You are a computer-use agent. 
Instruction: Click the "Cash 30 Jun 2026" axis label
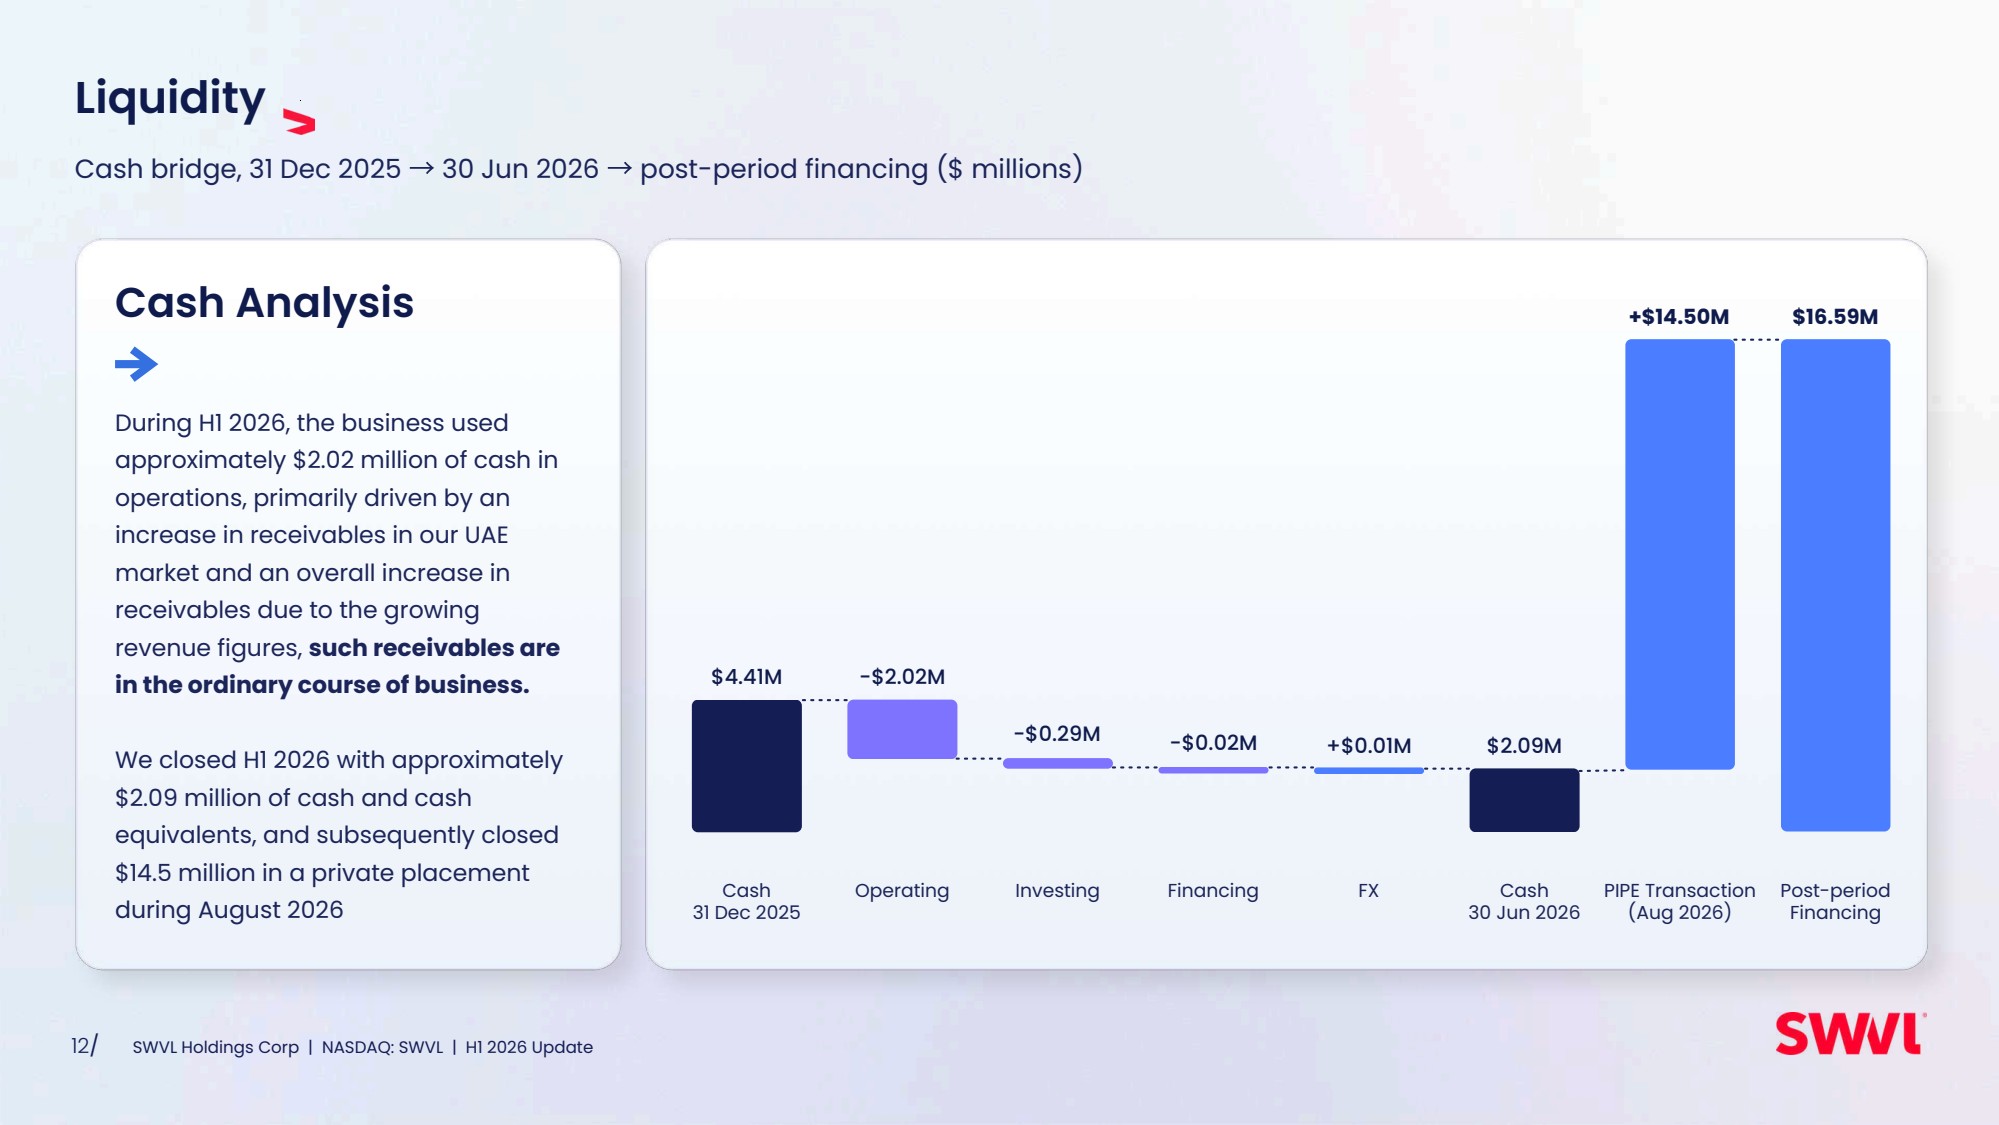(x=1524, y=901)
